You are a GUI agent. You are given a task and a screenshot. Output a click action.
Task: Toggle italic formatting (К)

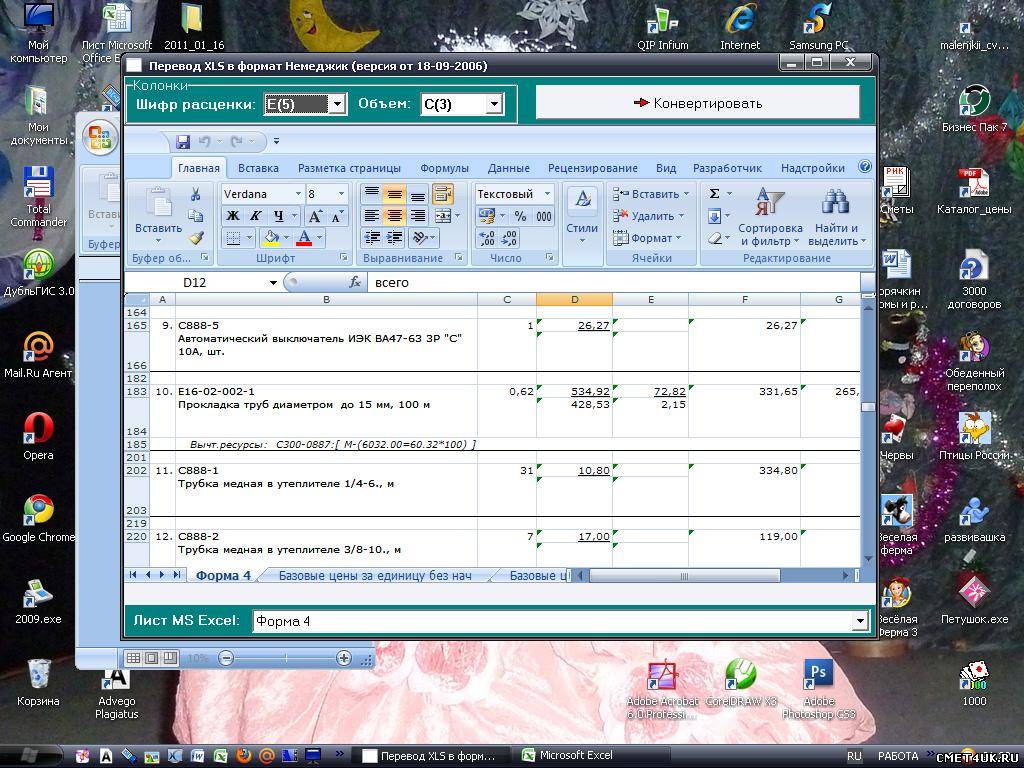pos(256,216)
